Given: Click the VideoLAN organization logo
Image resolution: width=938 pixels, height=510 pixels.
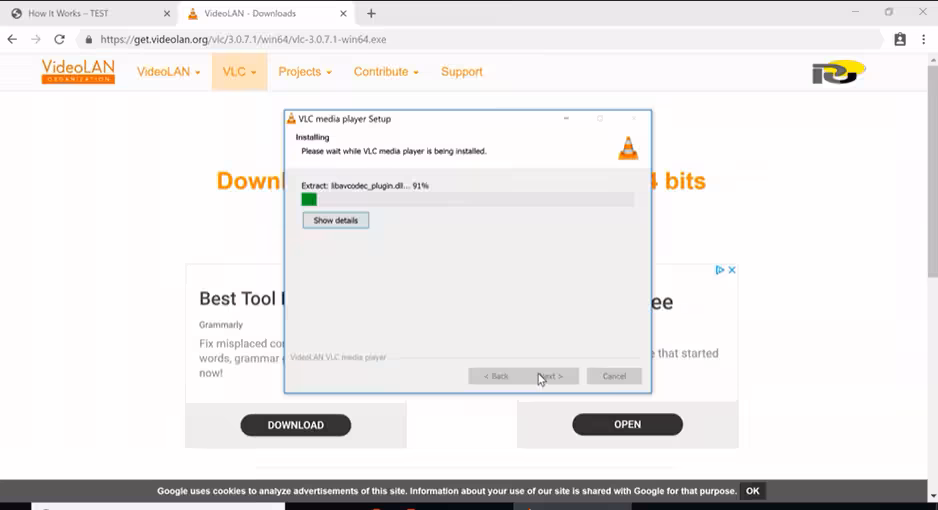Looking at the screenshot, I should pyautogui.click(x=78, y=71).
